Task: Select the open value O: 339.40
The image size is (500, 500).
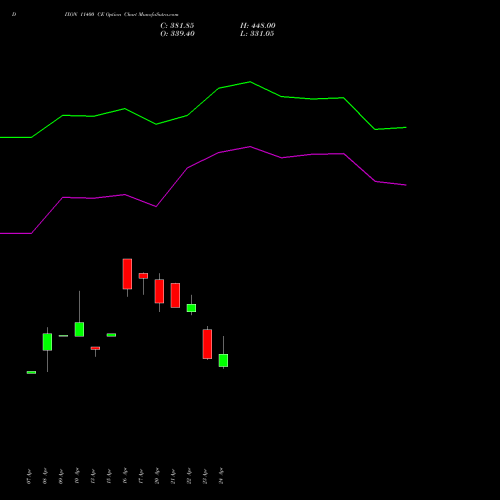Action: click(x=177, y=34)
